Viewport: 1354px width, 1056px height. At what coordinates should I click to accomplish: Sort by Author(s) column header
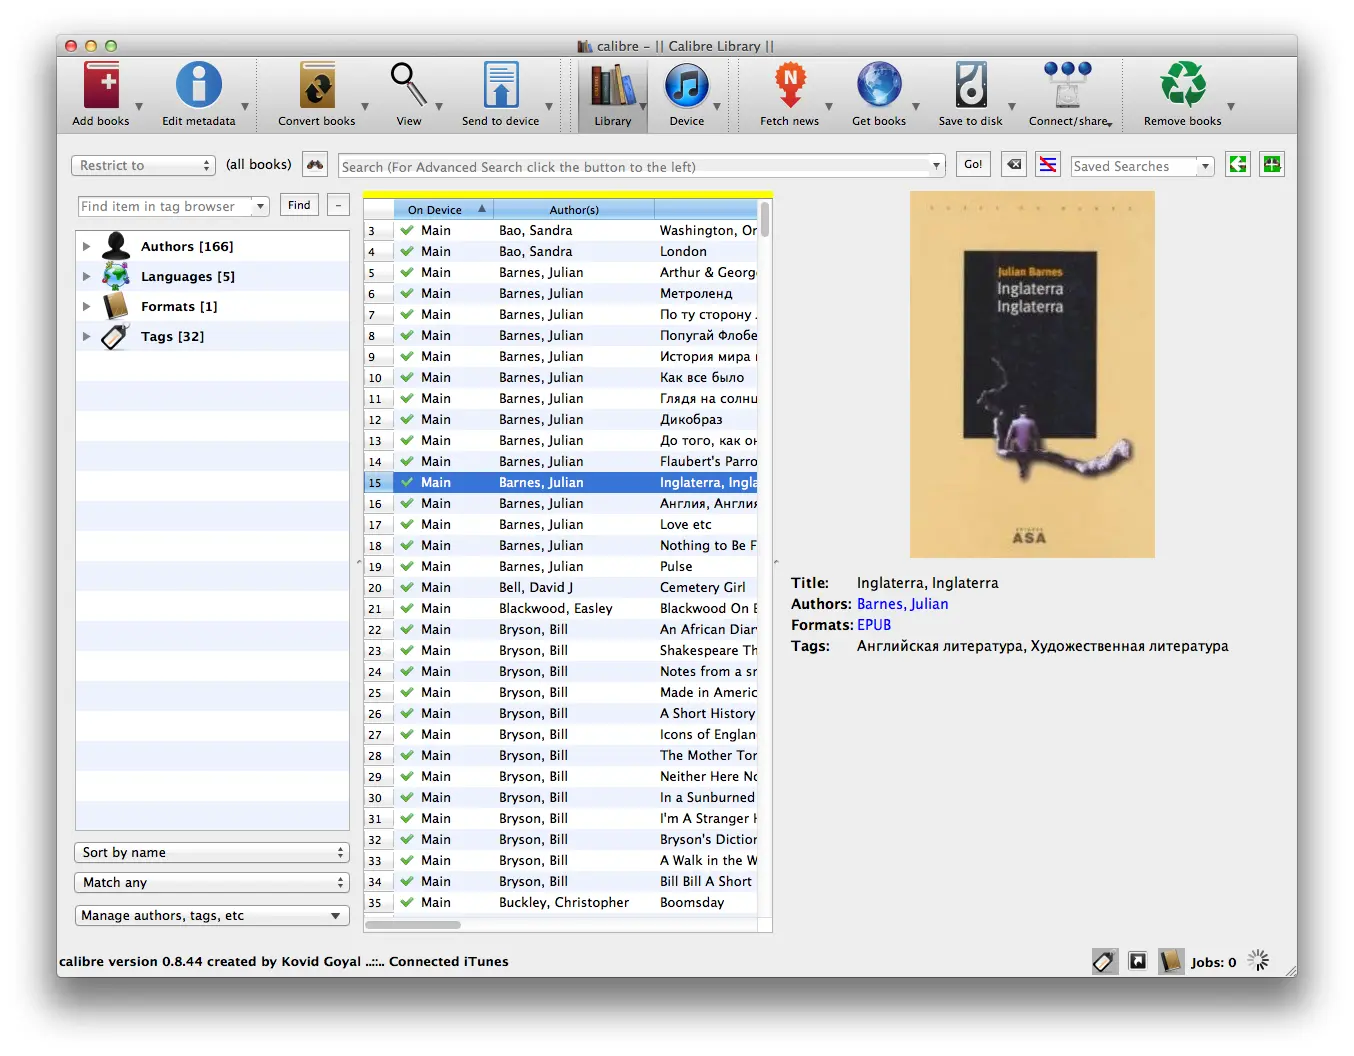coord(574,210)
